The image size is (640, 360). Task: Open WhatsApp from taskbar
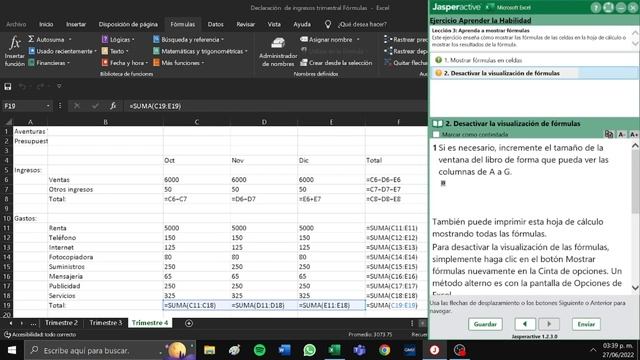coord(309,350)
